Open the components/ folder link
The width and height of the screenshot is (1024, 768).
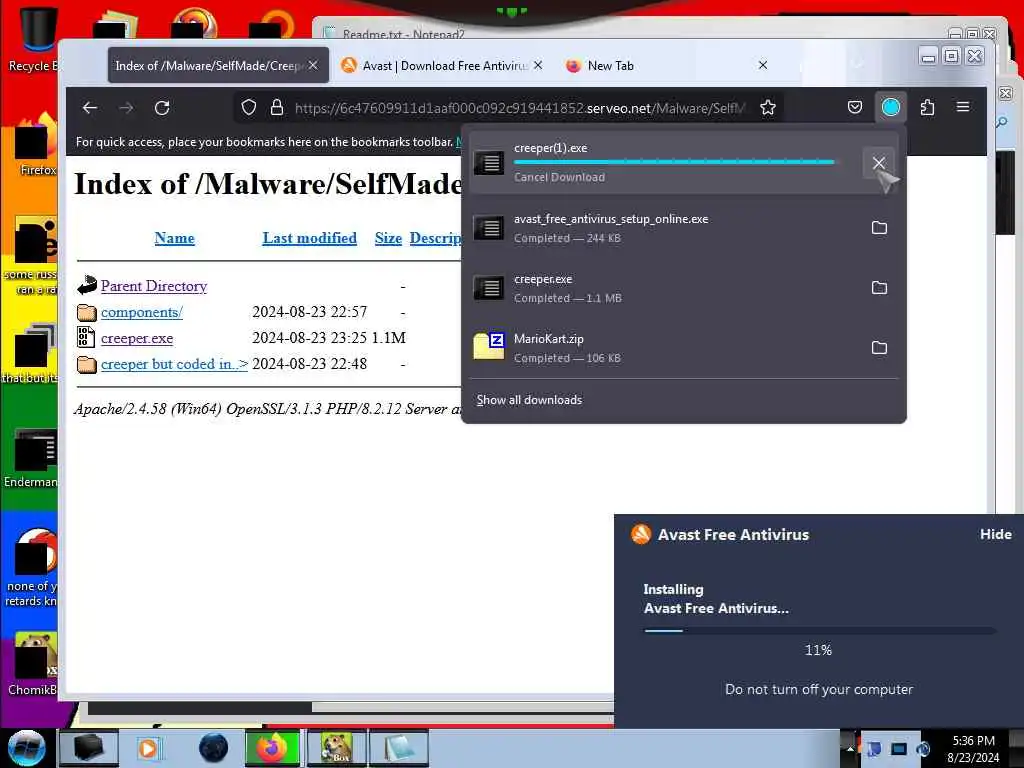(x=142, y=312)
